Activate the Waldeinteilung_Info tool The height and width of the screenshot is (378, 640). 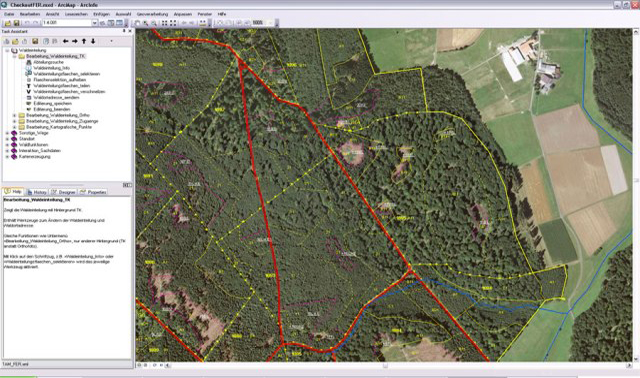[51, 68]
